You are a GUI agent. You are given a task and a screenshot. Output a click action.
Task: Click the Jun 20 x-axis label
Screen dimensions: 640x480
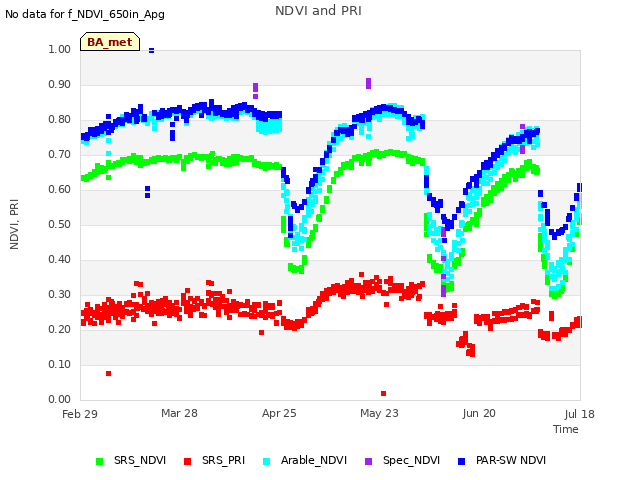479,413
